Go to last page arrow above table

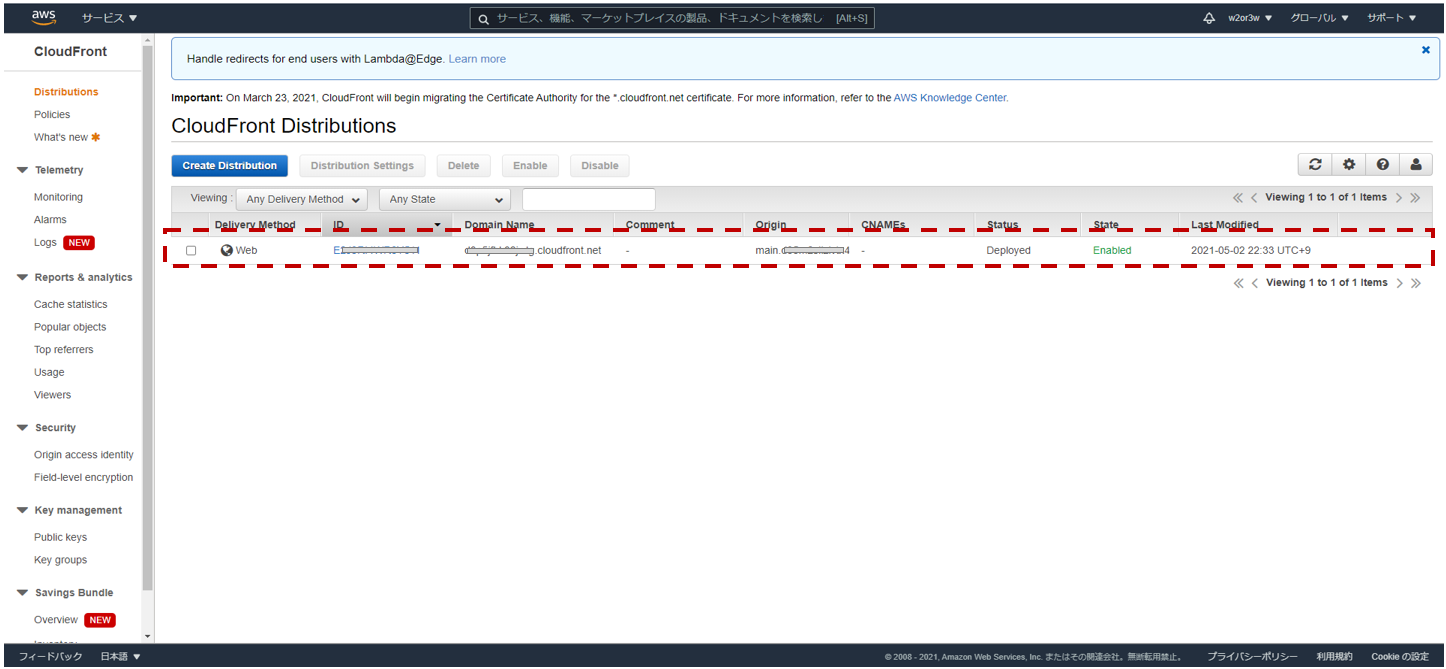[1415, 198]
